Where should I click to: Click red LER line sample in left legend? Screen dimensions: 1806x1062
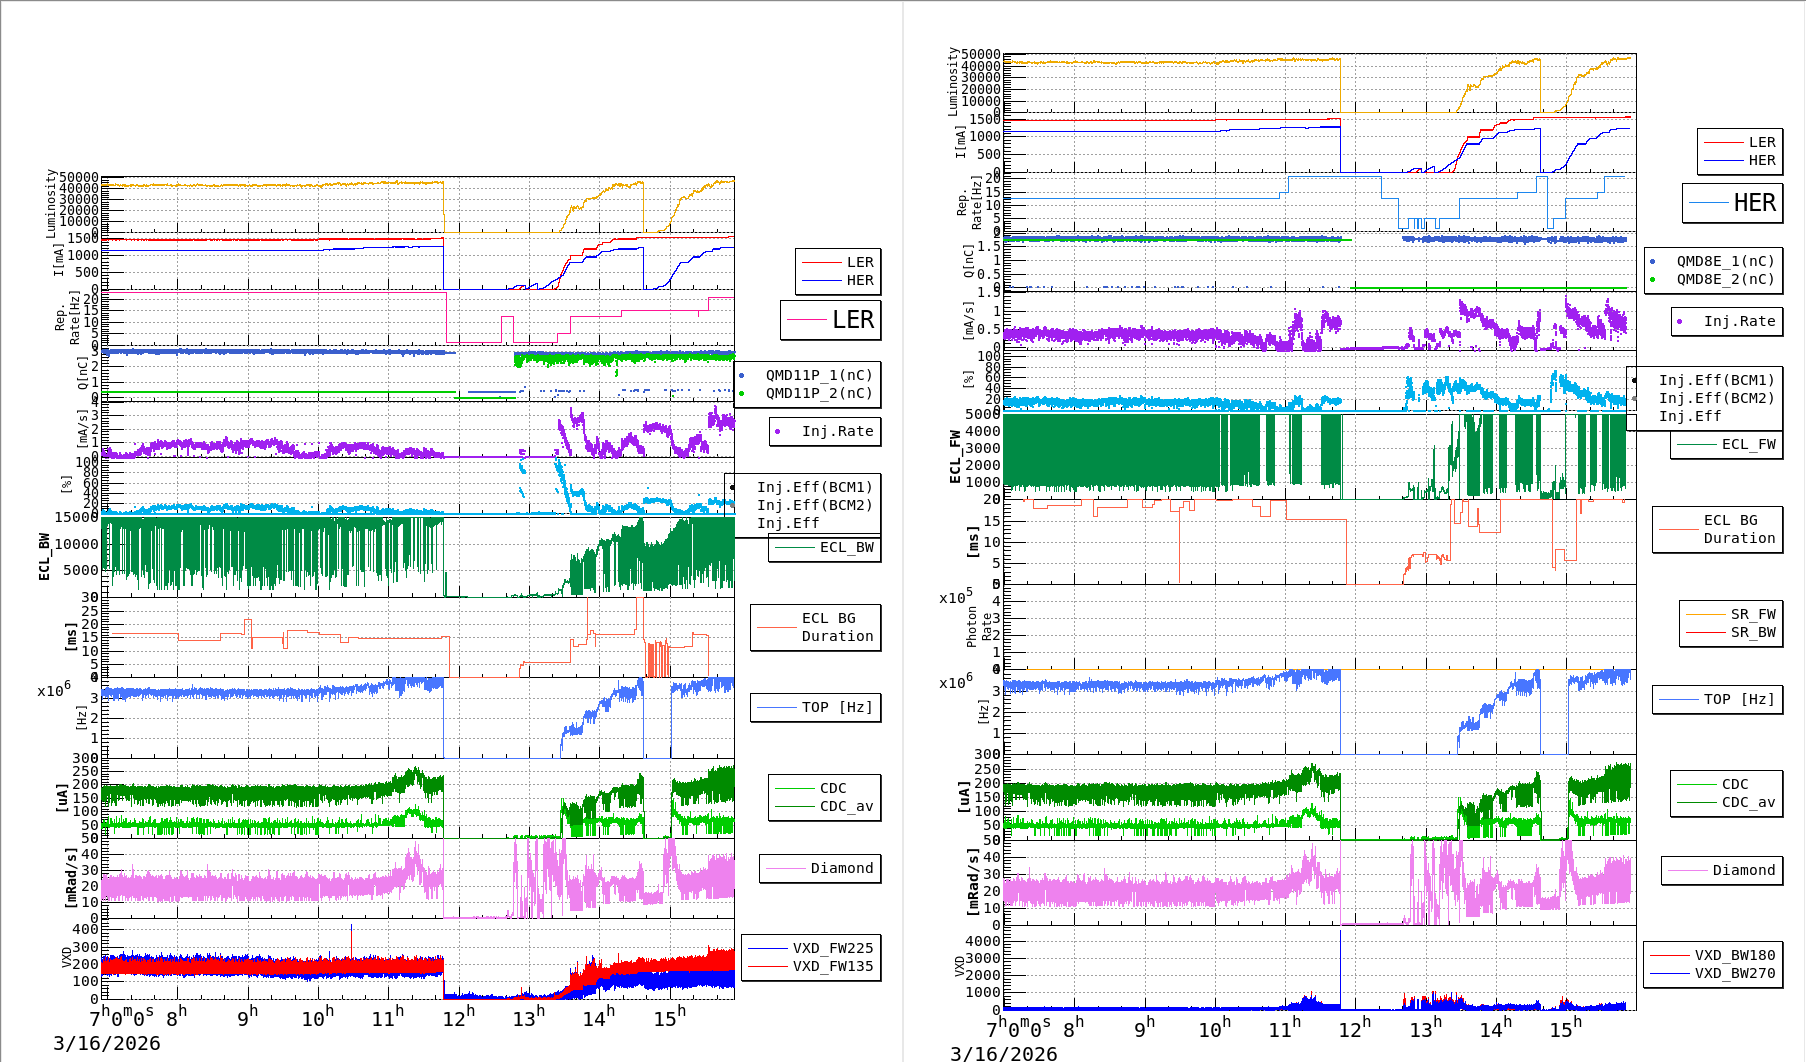click(x=821, y=262)
